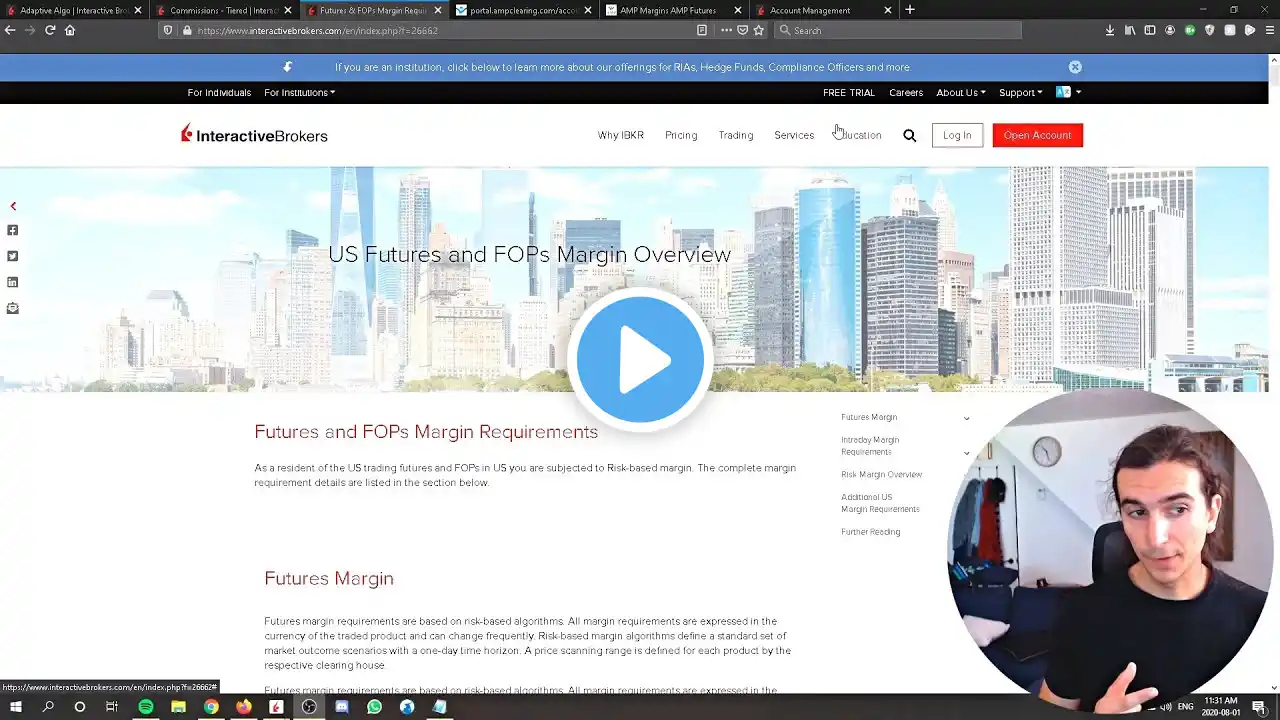Expand the About Us dropdown

pyautogui.click(x=960, y=92)
